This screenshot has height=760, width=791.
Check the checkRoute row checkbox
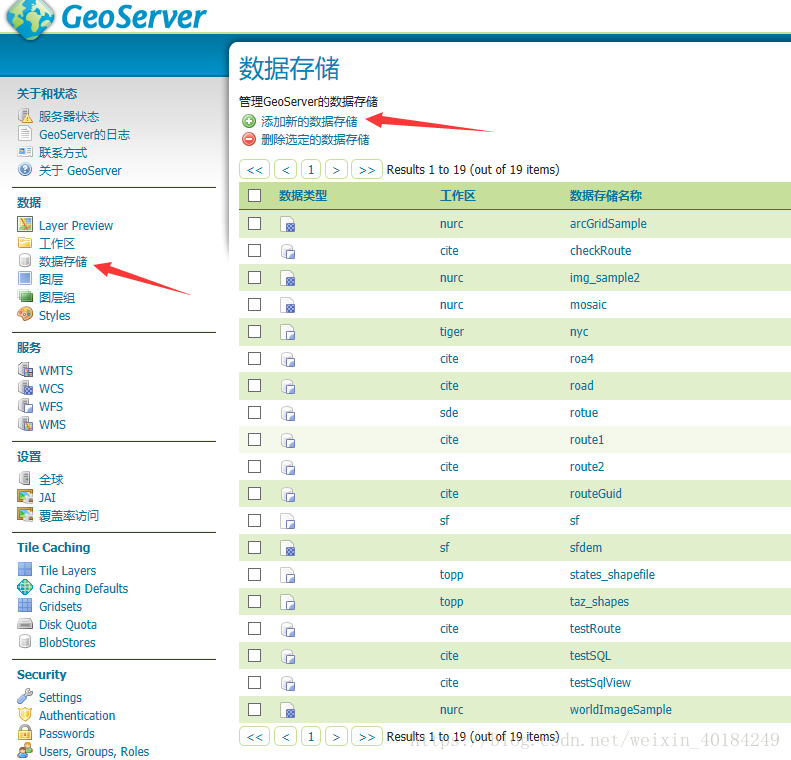(255, 251)
